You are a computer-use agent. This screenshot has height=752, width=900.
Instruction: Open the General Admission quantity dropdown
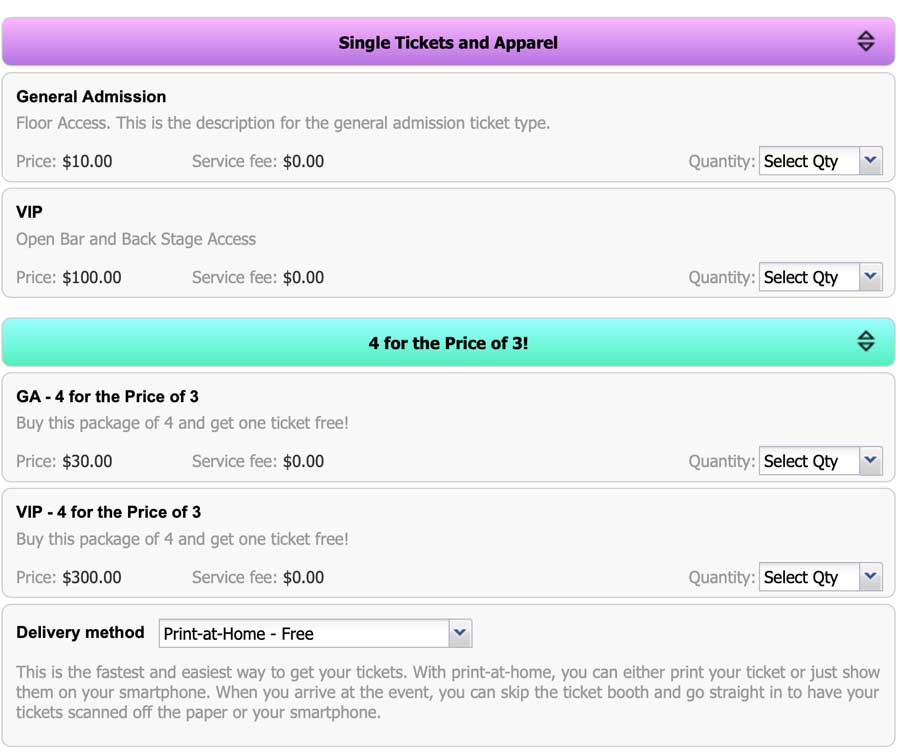[820, 161]
